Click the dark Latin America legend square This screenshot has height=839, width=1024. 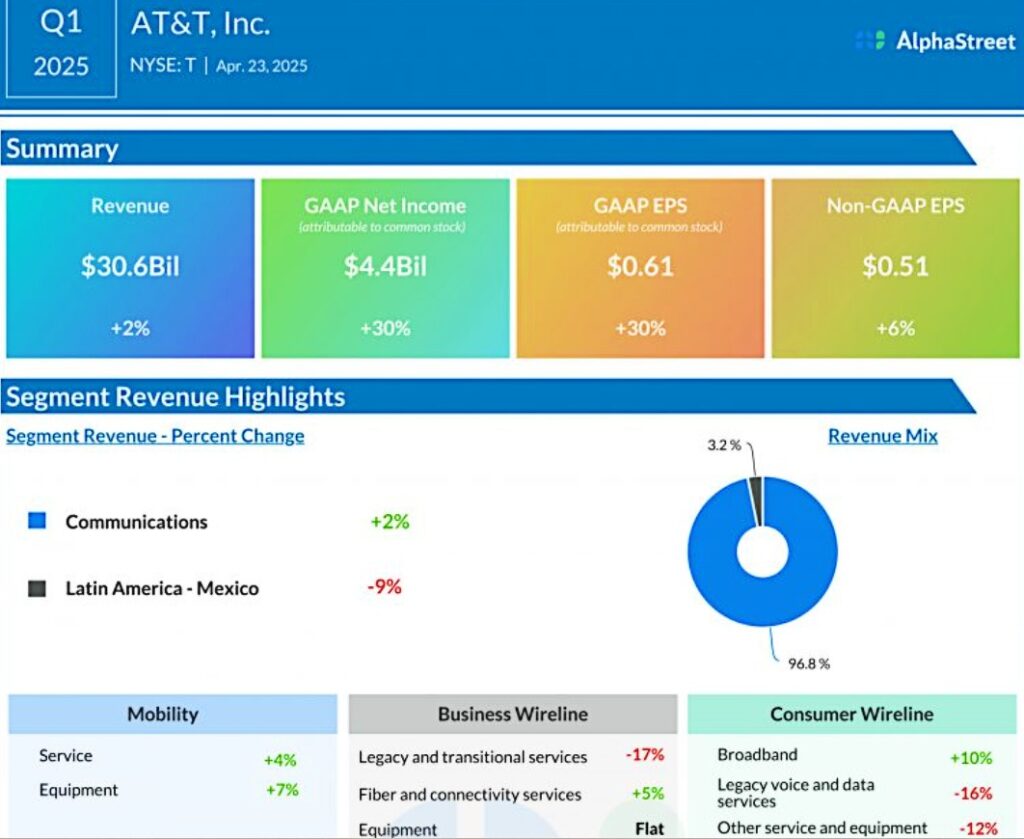pyautogui.click(x=37, y=588)
